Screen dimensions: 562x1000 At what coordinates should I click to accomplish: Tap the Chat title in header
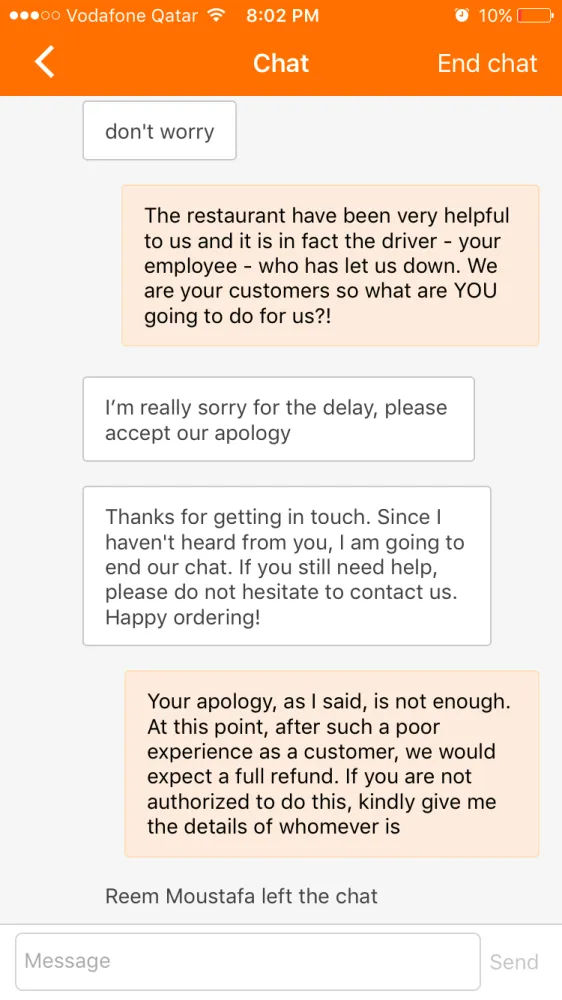click(x=281, y=63)
